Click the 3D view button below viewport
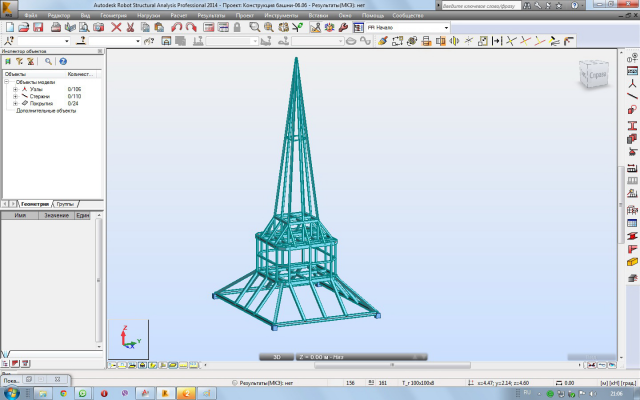The image size is (640, 400). point(276,357)
